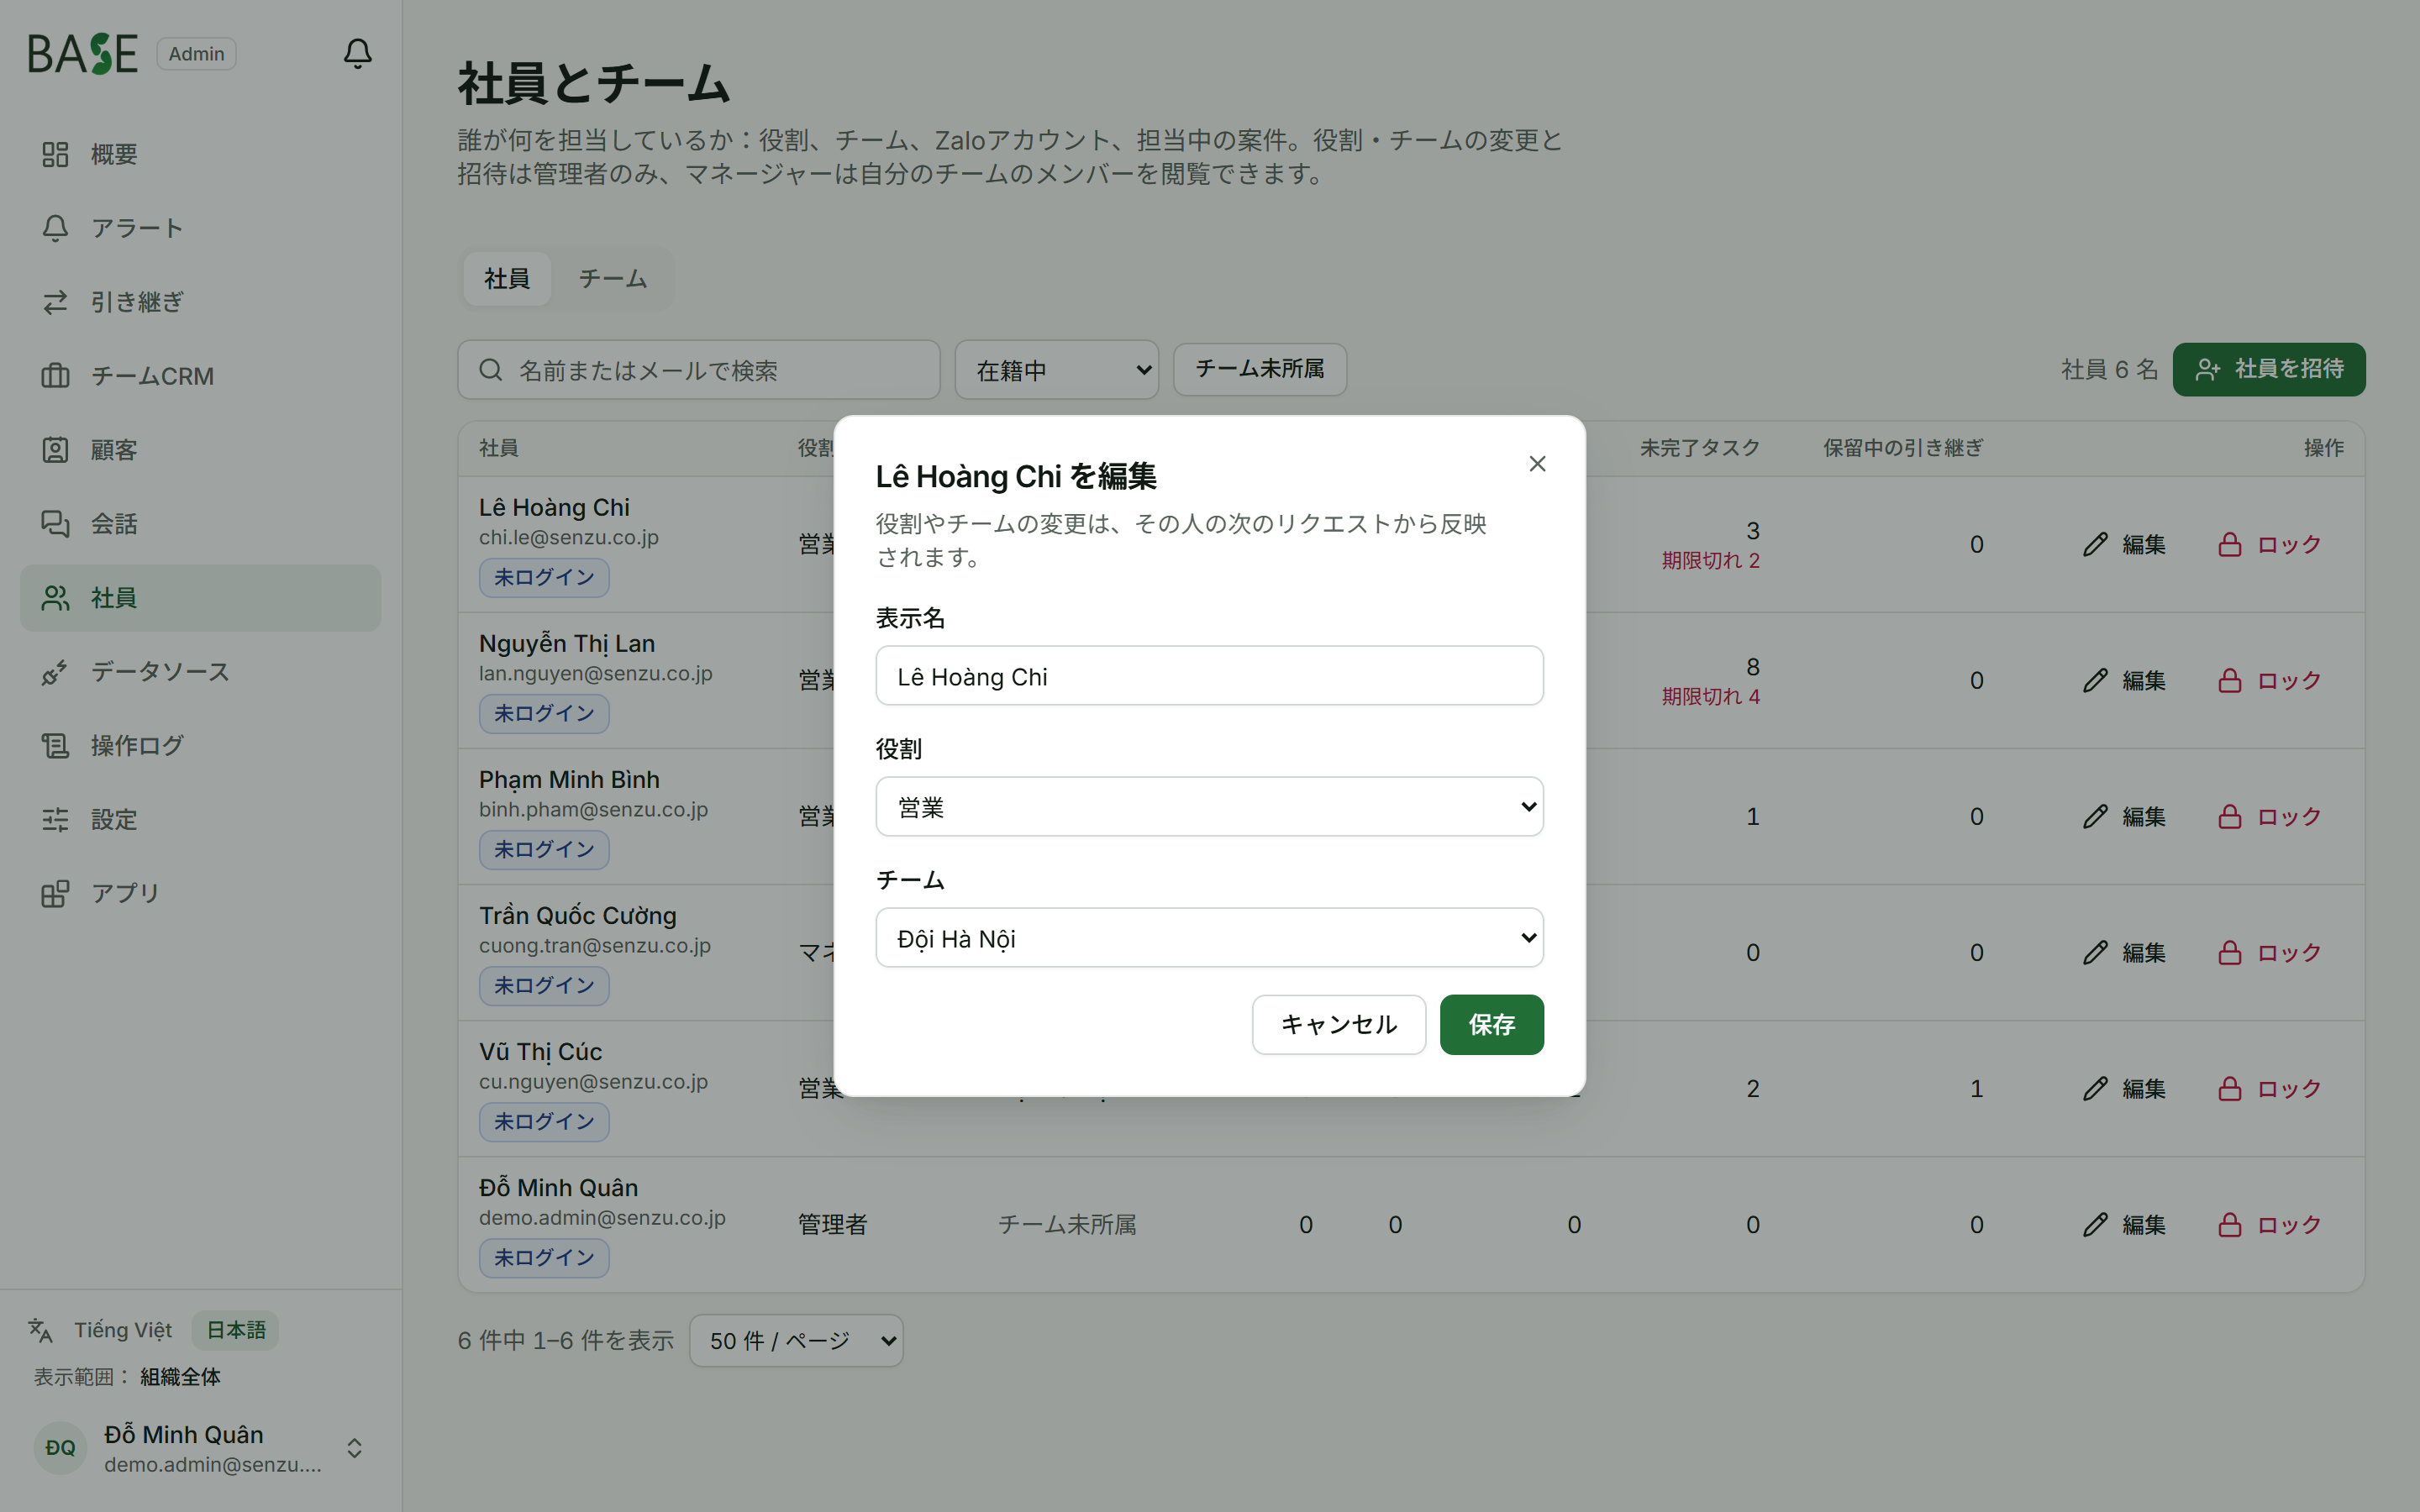Click 保留中の引き継ぎ column header
Image resolution: width=2420 pixels, height=1512 pixels.
(x=1903, y=448)
